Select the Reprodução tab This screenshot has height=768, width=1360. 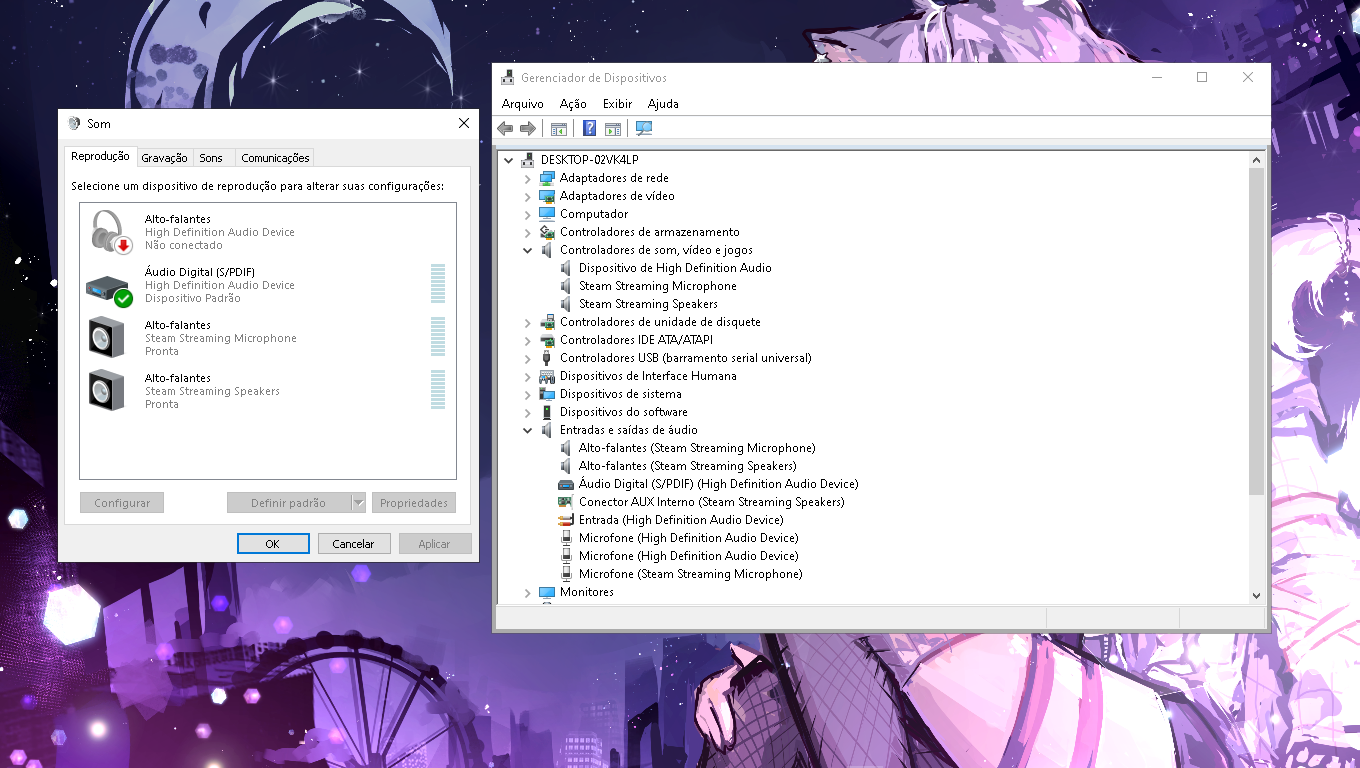[100, 157]
